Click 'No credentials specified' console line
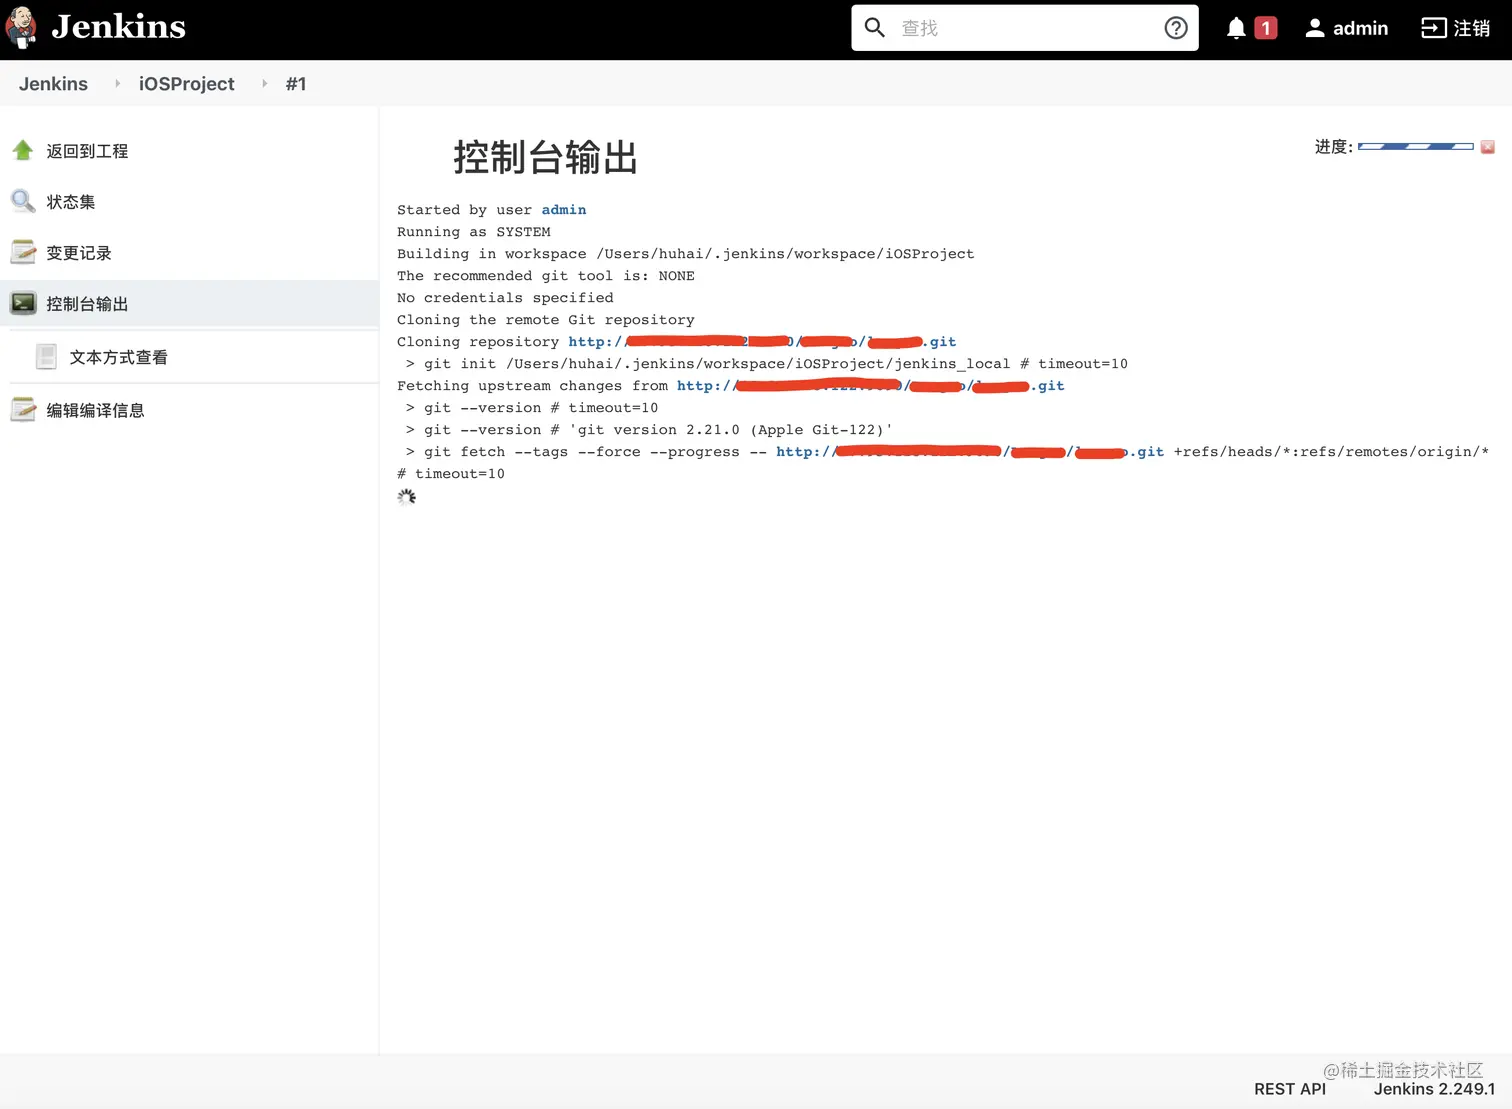 (x=505, y=298)
